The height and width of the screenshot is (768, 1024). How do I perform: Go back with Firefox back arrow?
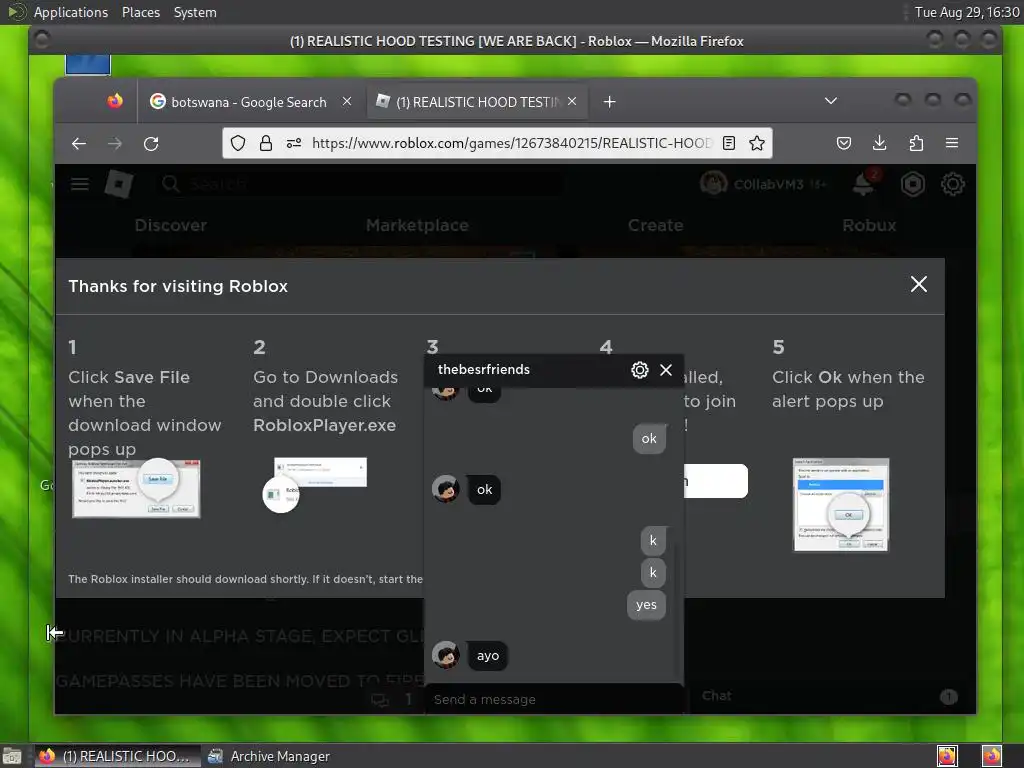click(x=79, y=144)
